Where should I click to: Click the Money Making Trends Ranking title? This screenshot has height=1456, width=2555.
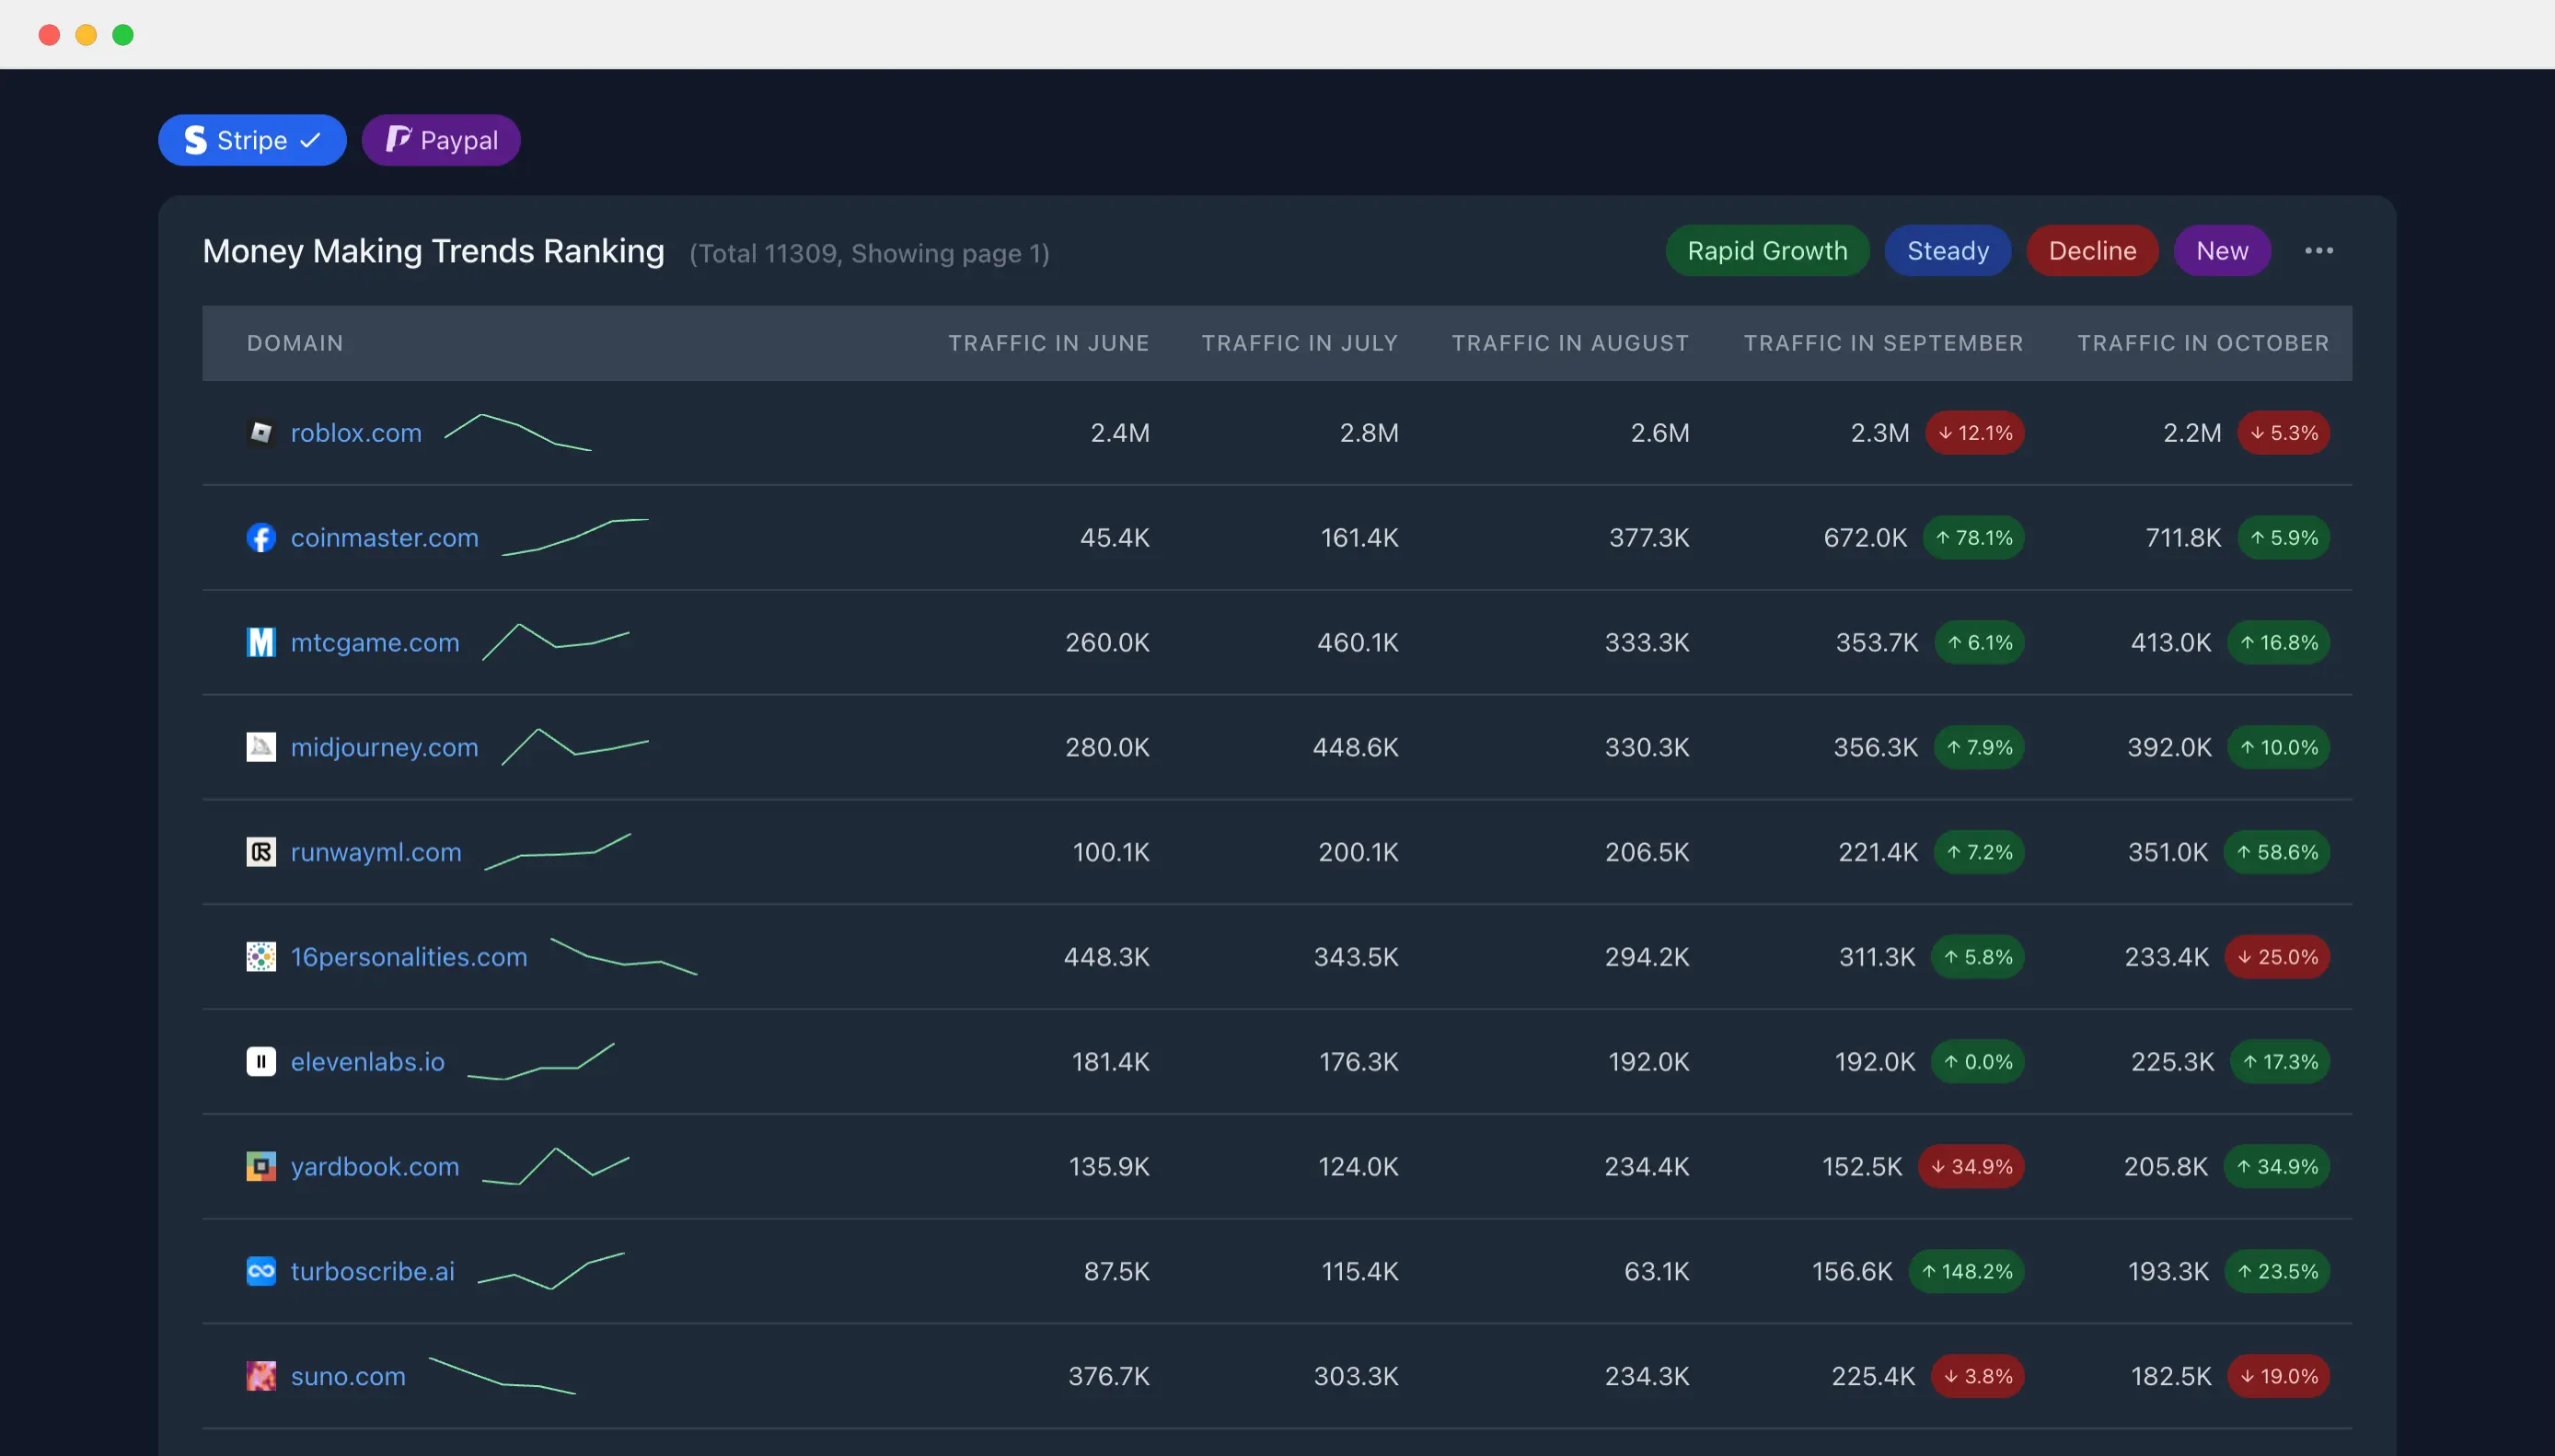tap(434, 249)
